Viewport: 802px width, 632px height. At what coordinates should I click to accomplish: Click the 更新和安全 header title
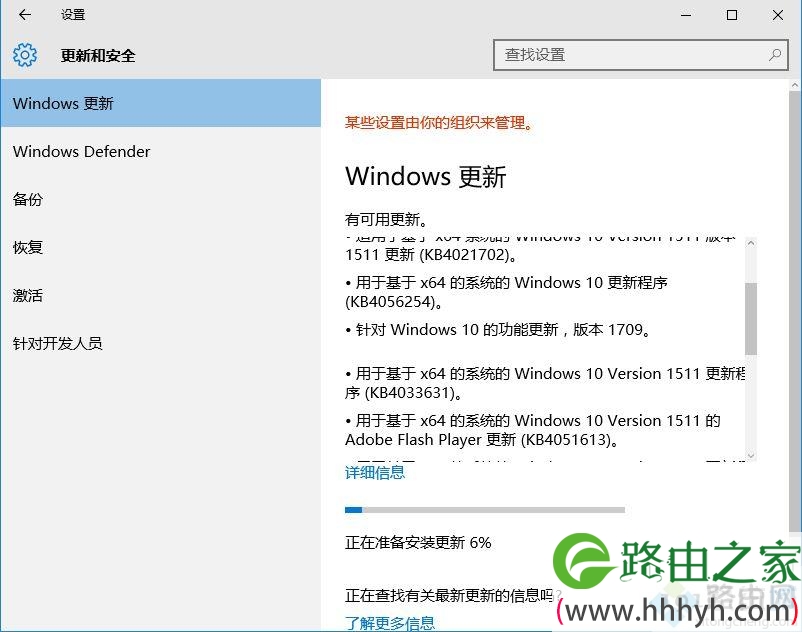point(98,55)
